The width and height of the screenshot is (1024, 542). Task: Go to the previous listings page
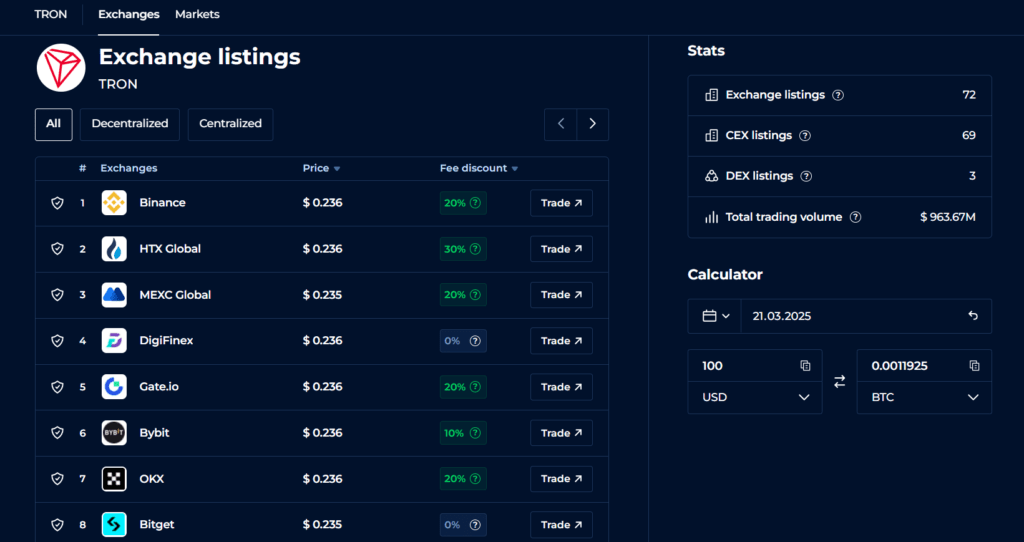pos(561,124)
